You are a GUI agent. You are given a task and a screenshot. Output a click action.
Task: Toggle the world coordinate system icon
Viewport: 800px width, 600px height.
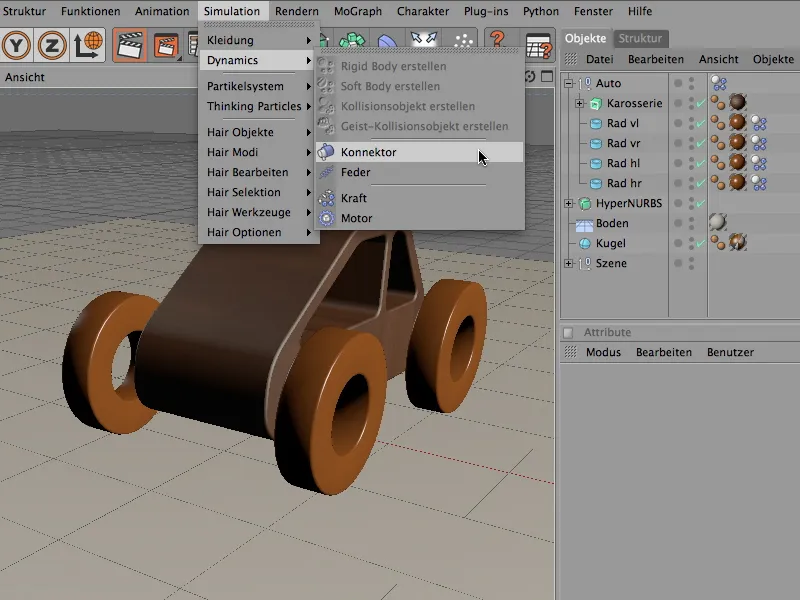click(89, 45)
